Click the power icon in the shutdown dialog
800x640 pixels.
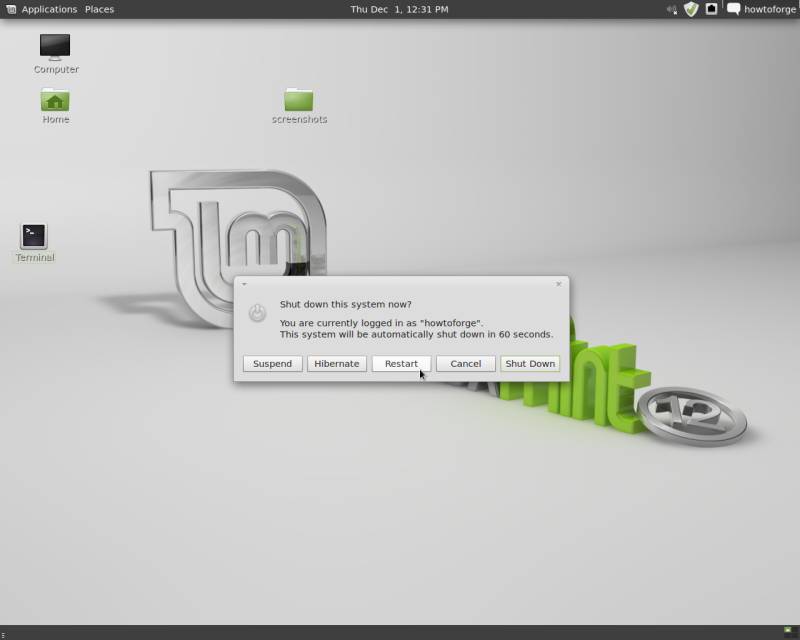click(x=257, y=313)
